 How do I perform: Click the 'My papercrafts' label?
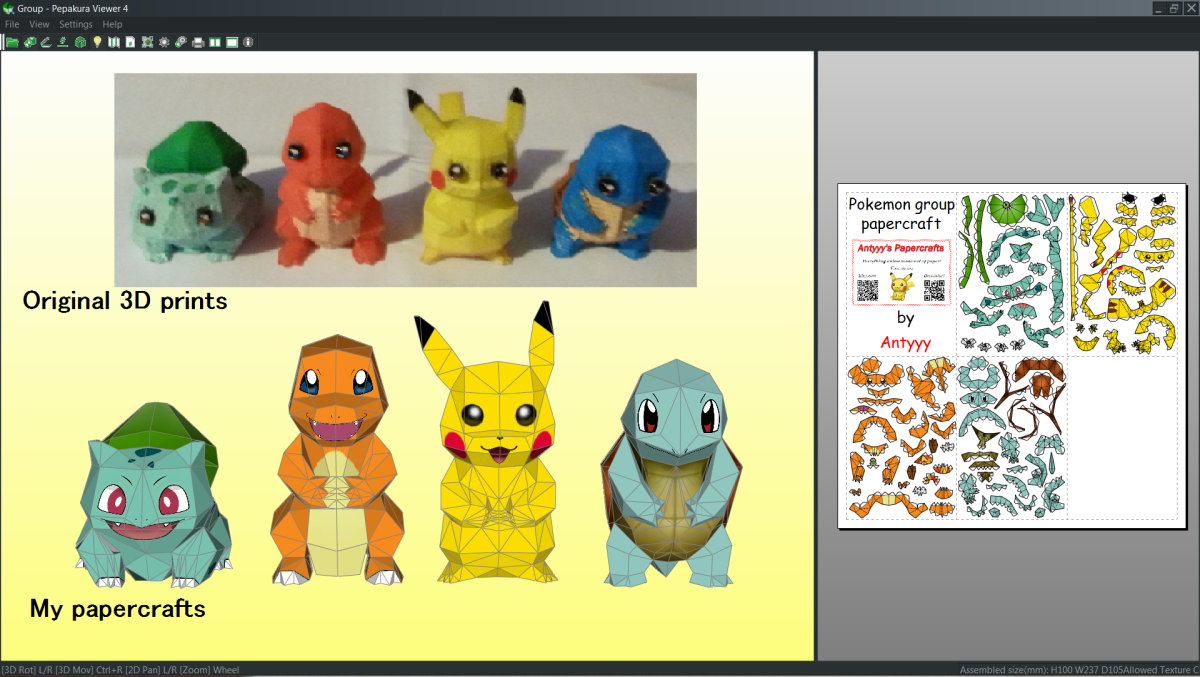coord(118,608)
